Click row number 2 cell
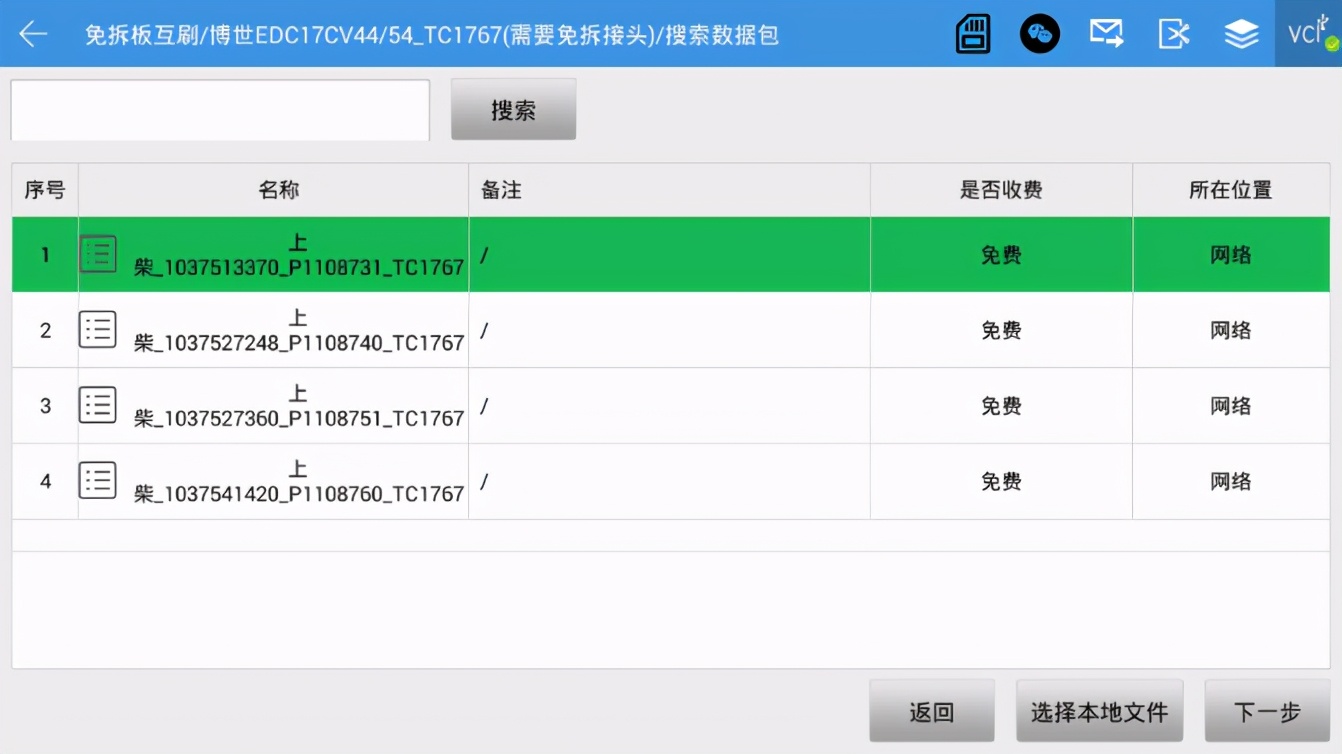The width and height of the screenshot is (1342, 754). [x=45, y=330]
